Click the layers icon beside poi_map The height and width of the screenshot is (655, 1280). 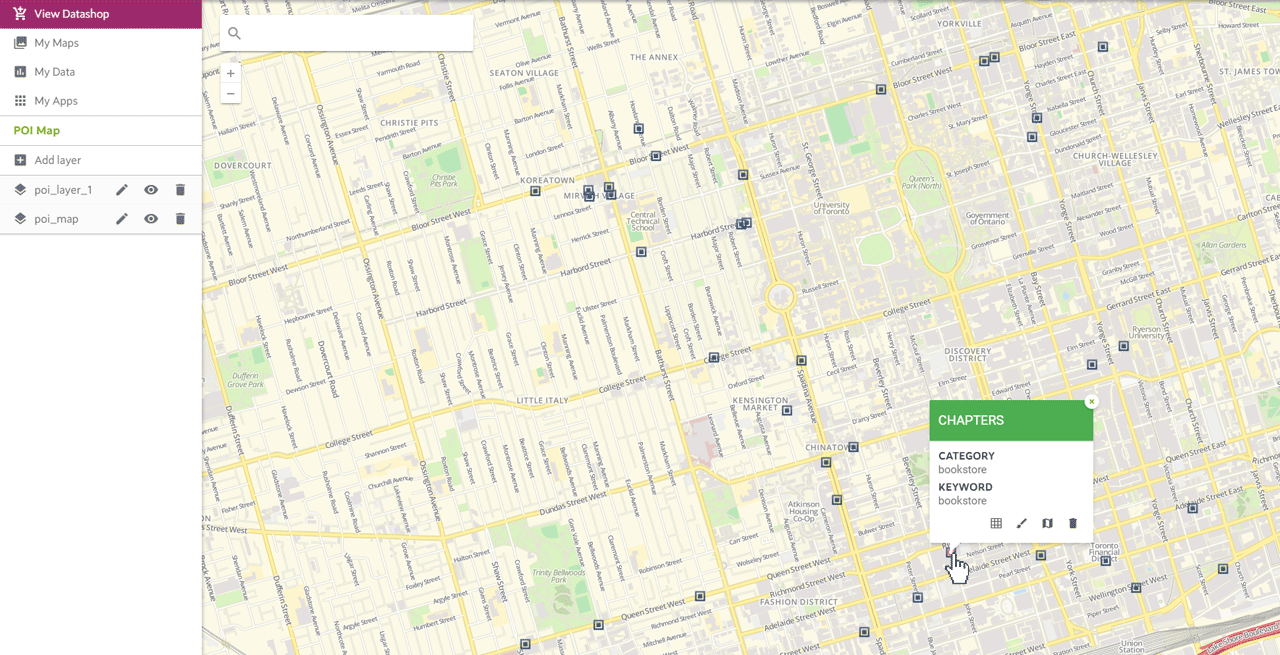tap(20, 219)
